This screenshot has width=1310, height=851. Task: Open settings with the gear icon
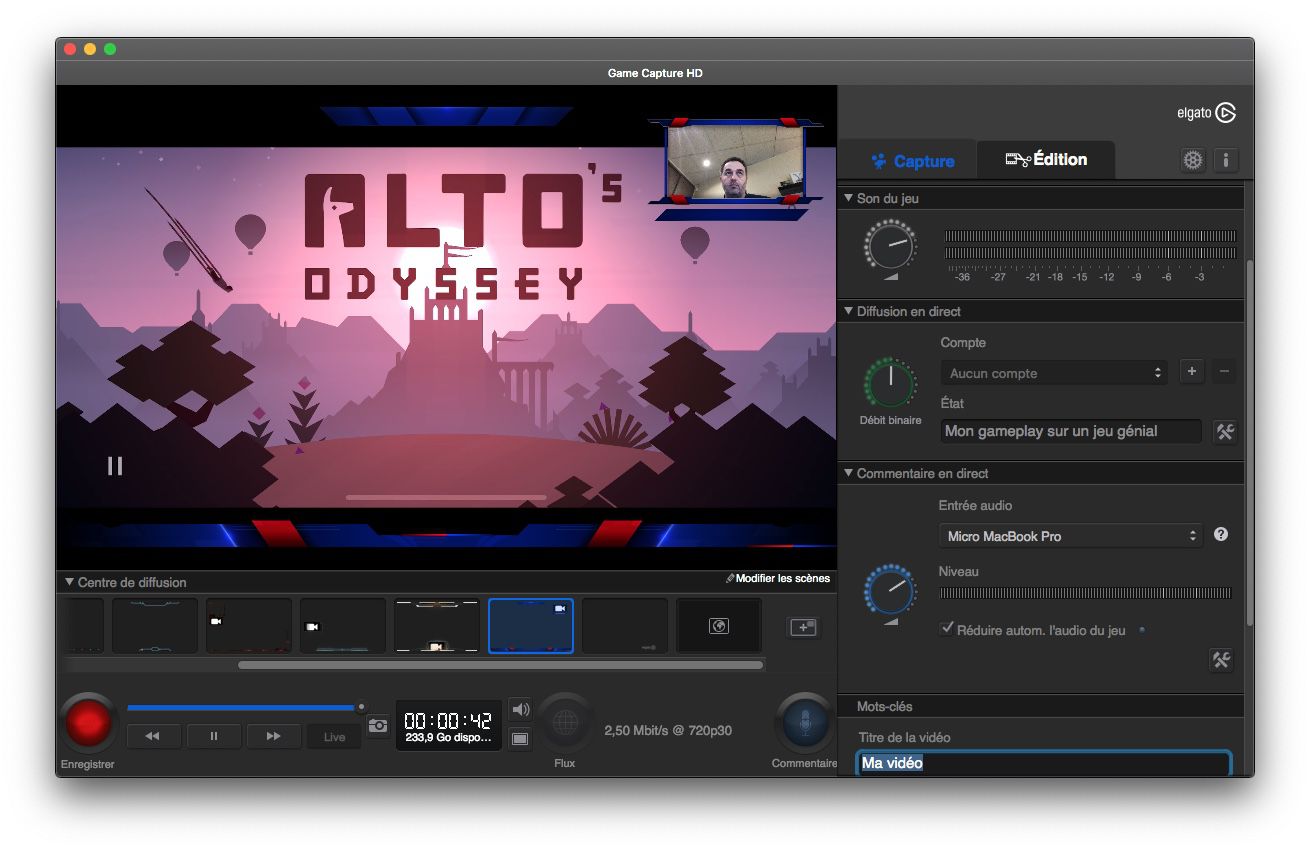tap(1192, 159)
